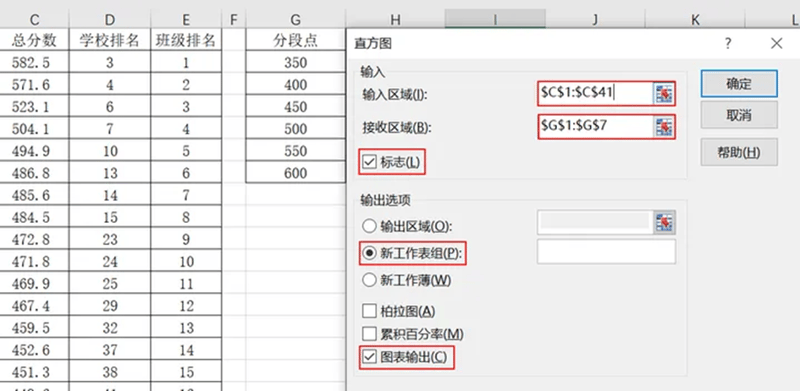Click the disabled 输出区域 range field
The image size is (800, 391).
tap(595, 222)
